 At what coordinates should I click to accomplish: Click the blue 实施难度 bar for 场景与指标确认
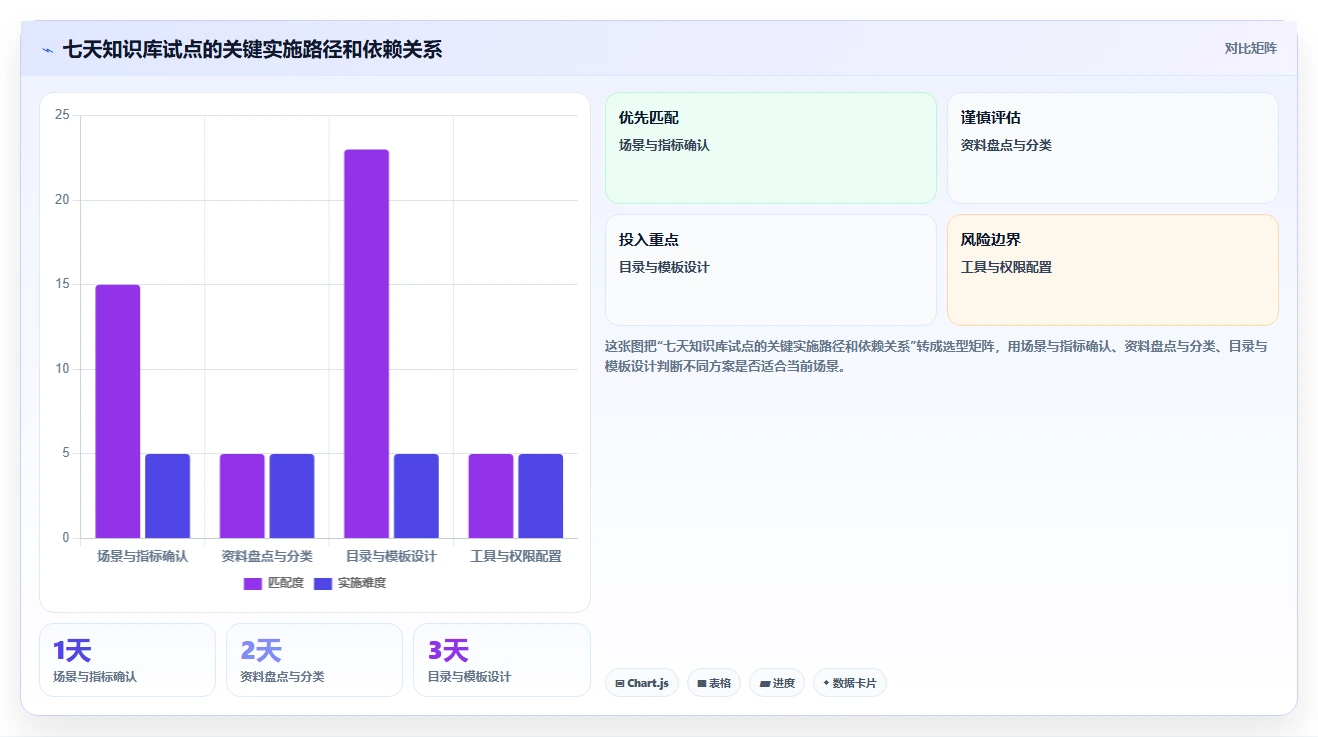[x=167, y=496]
